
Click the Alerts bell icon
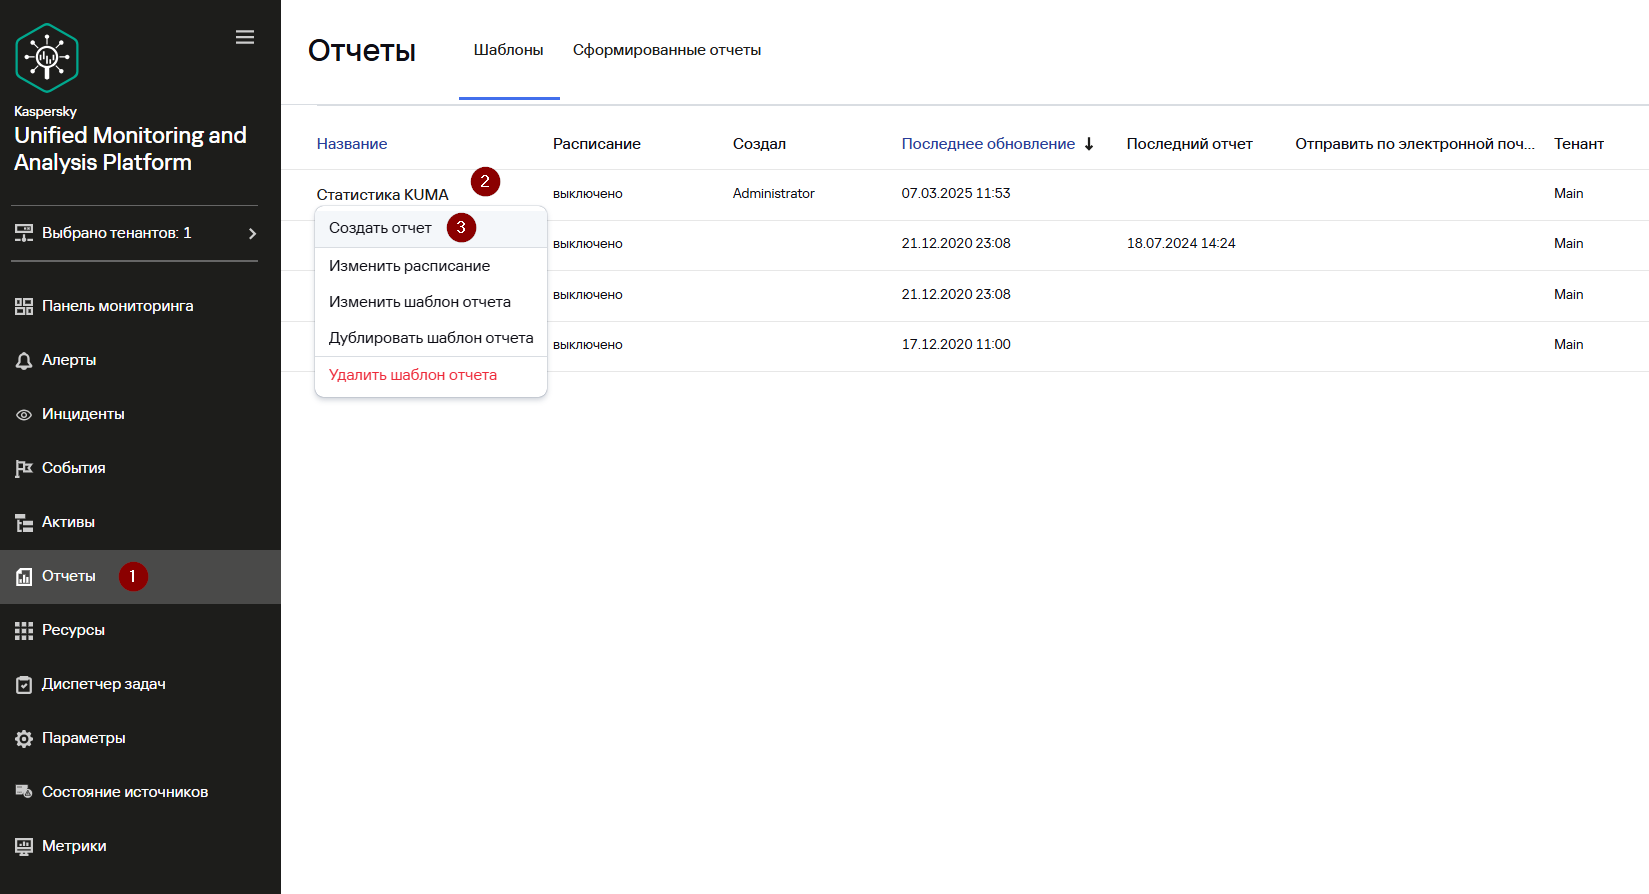[24, 361]
